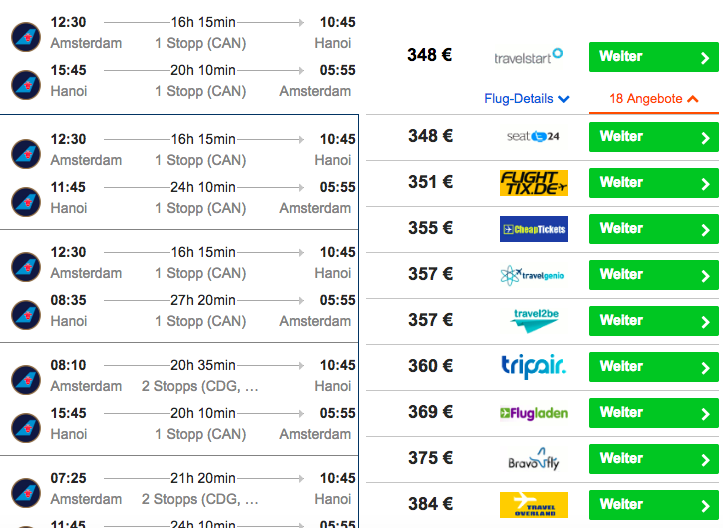Screen dimensions: 723x528
Task: Click the travel2be logo
Action: click(x=535, y=320)
